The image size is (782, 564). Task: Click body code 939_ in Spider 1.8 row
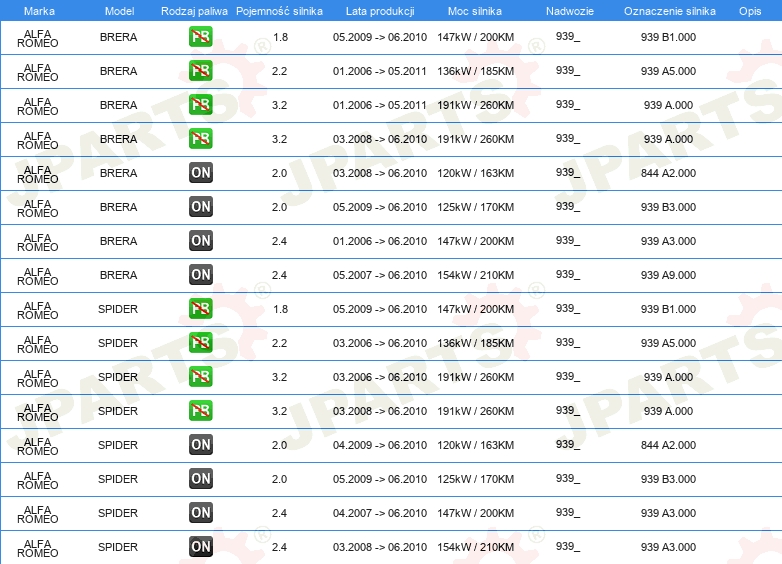pos(568,308)
